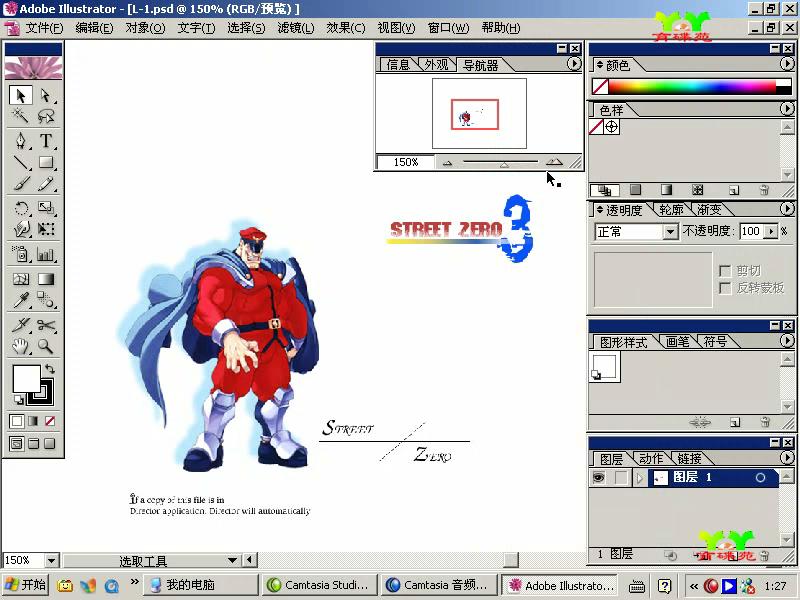This screenshot has height=600, width=800.
Task: Select the Gradient tool
Action: [46, 279]
